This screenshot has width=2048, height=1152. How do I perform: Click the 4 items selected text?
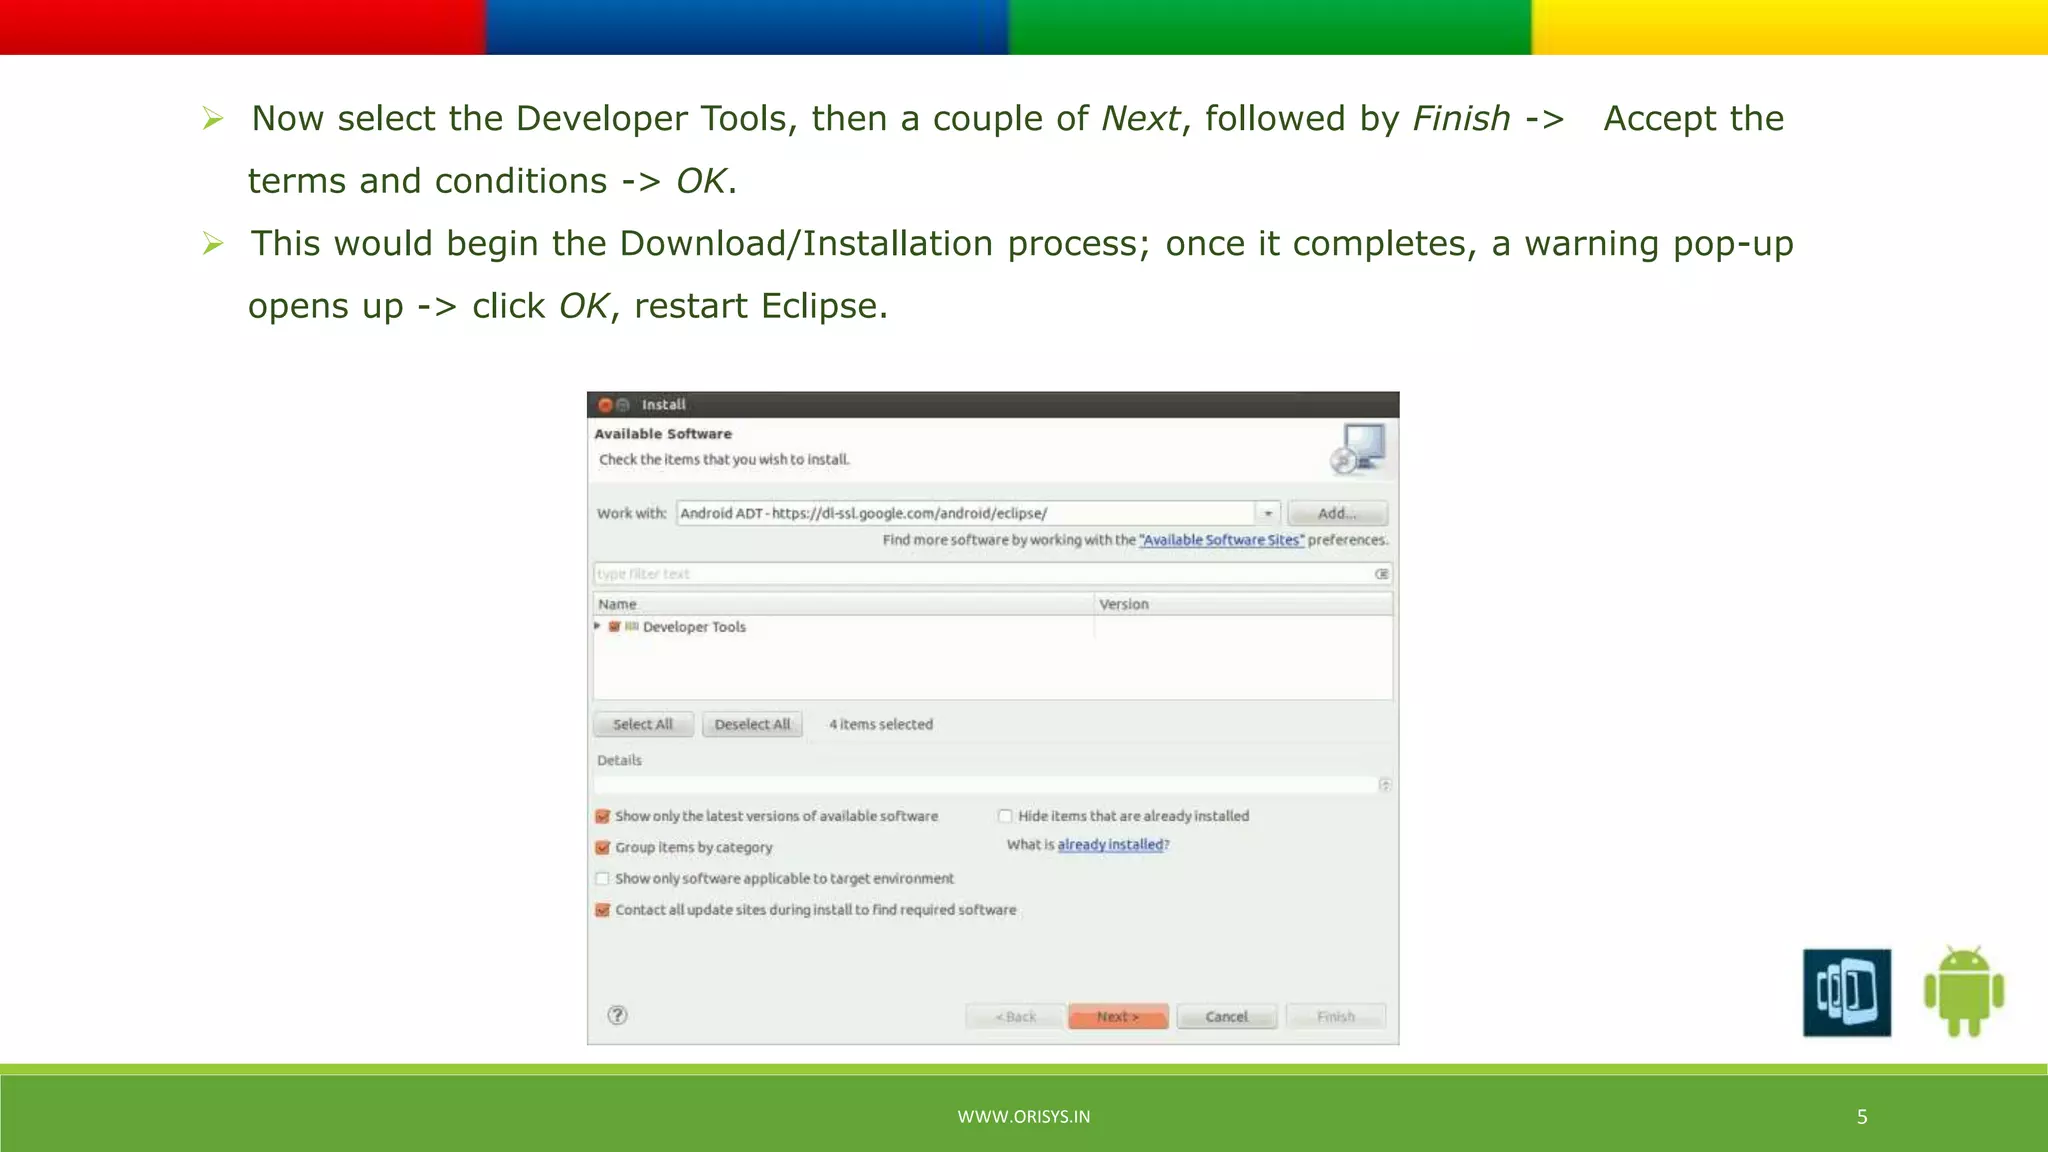pos(881,724)
